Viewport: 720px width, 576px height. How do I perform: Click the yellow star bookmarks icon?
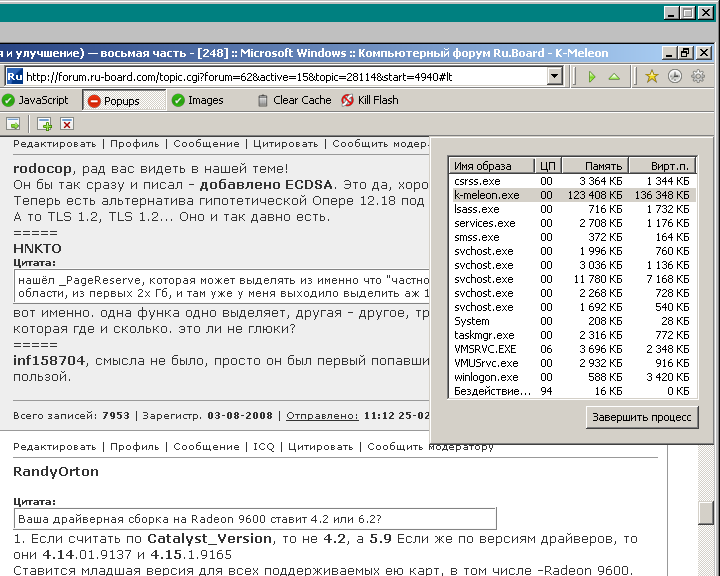[x=652, y=76]
